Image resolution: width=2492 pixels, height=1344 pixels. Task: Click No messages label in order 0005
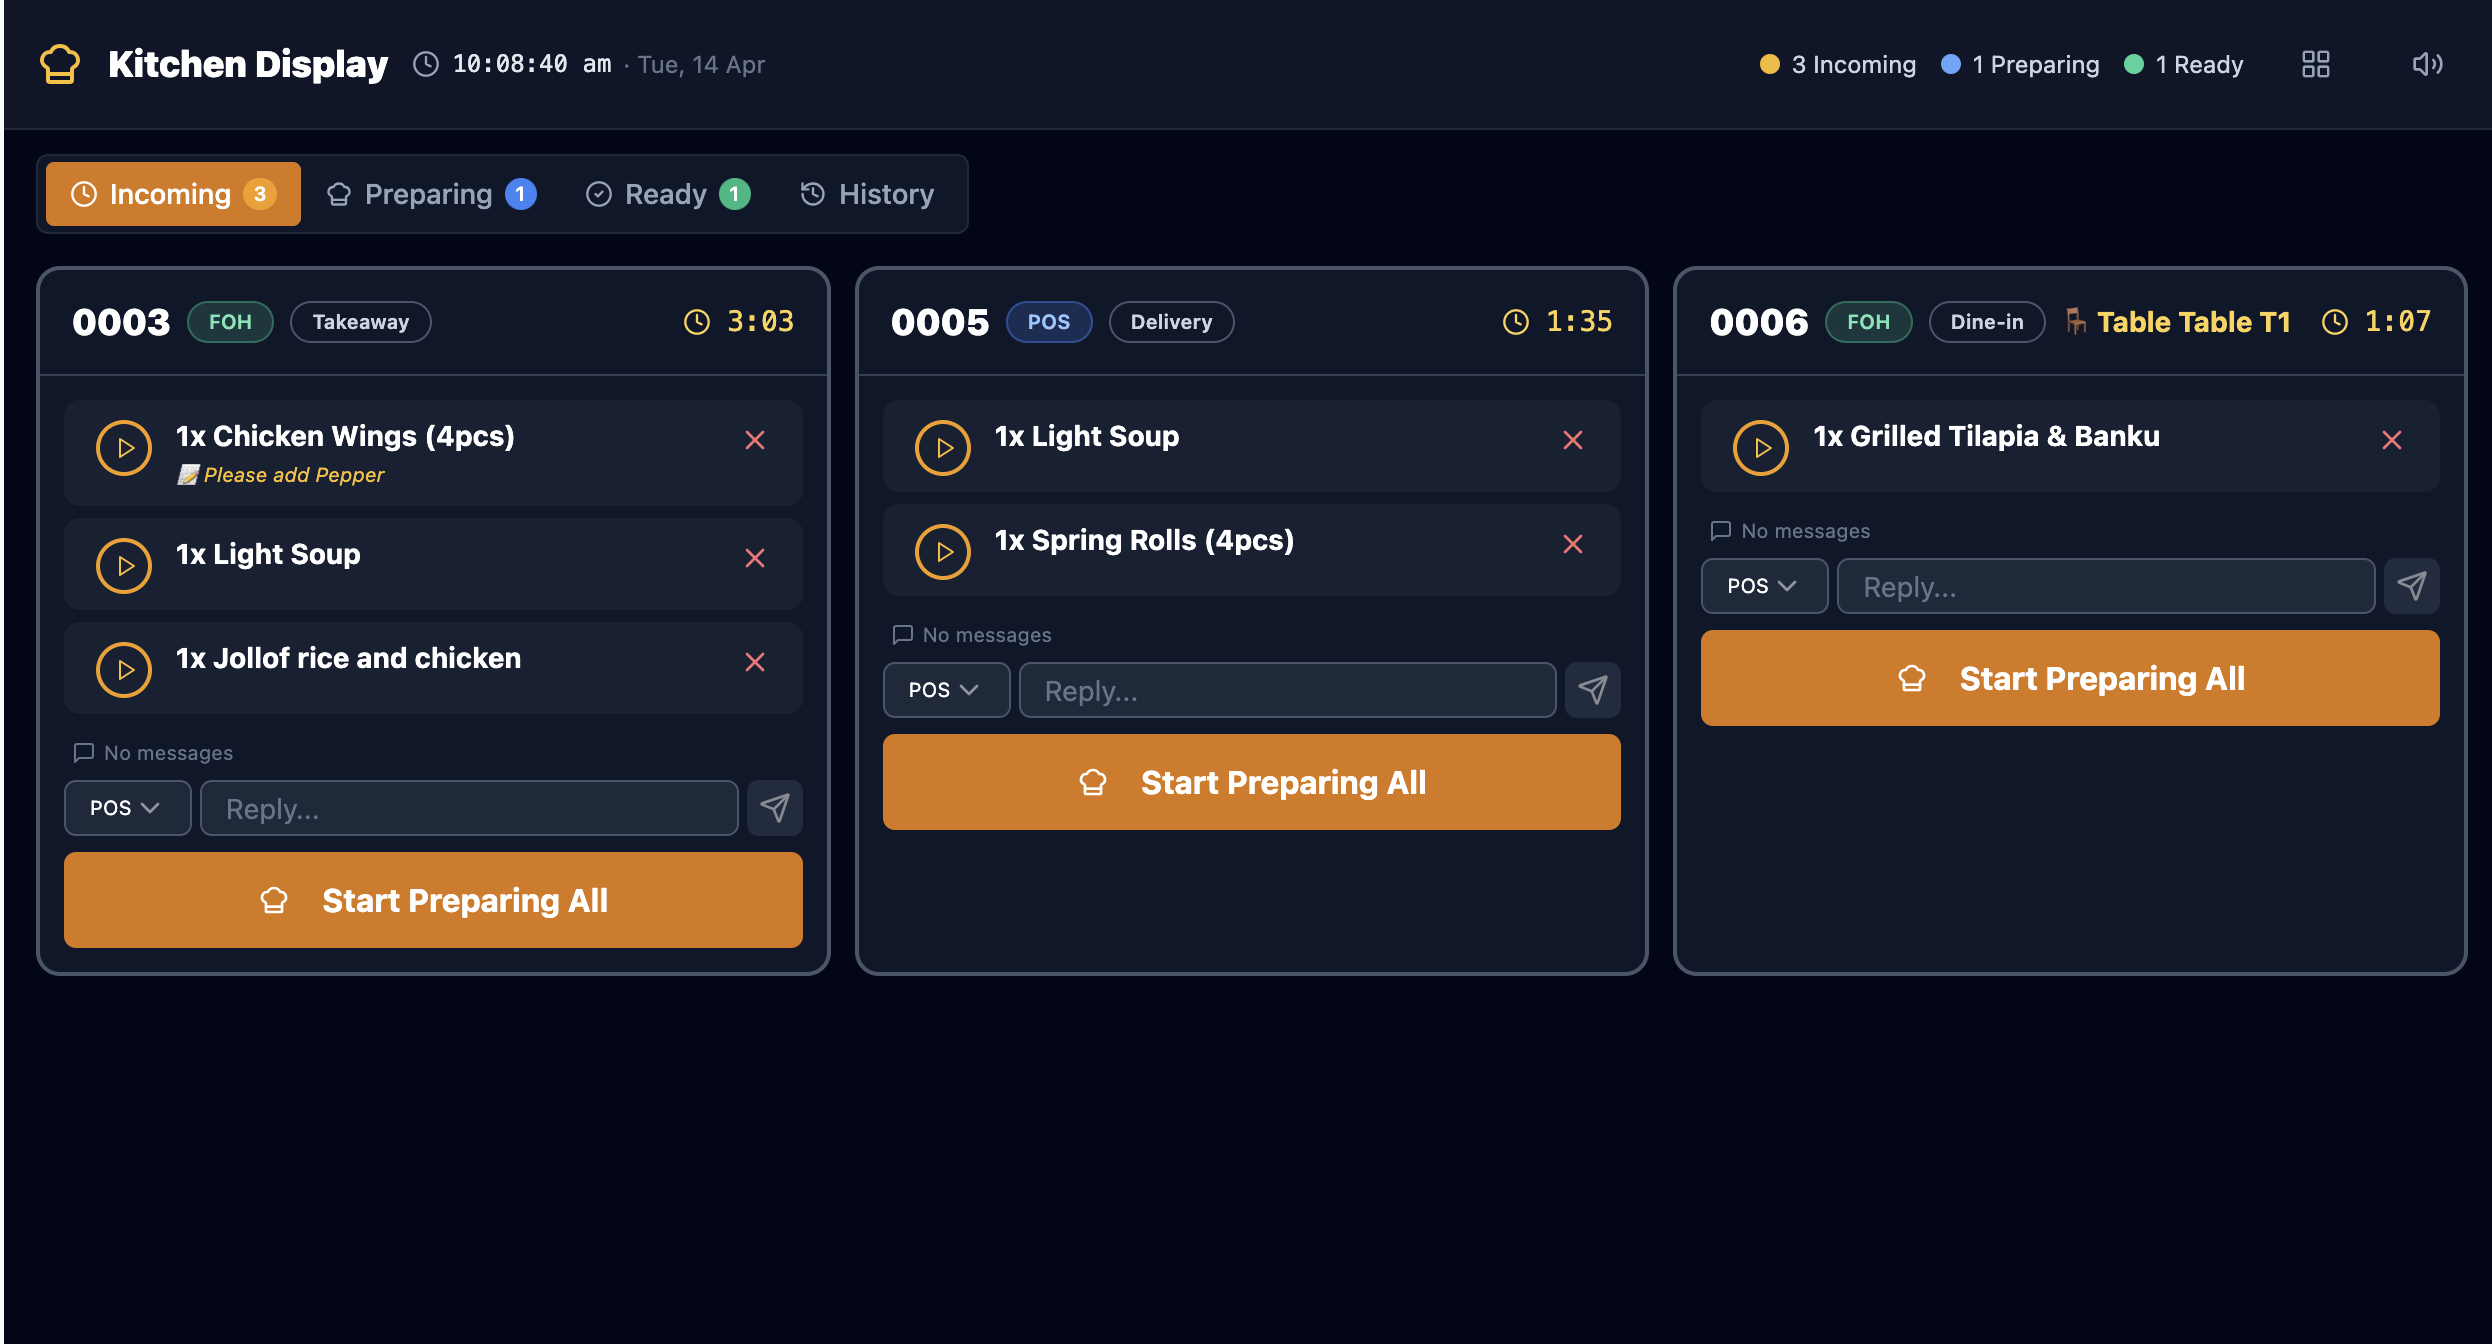coord(972,635)
